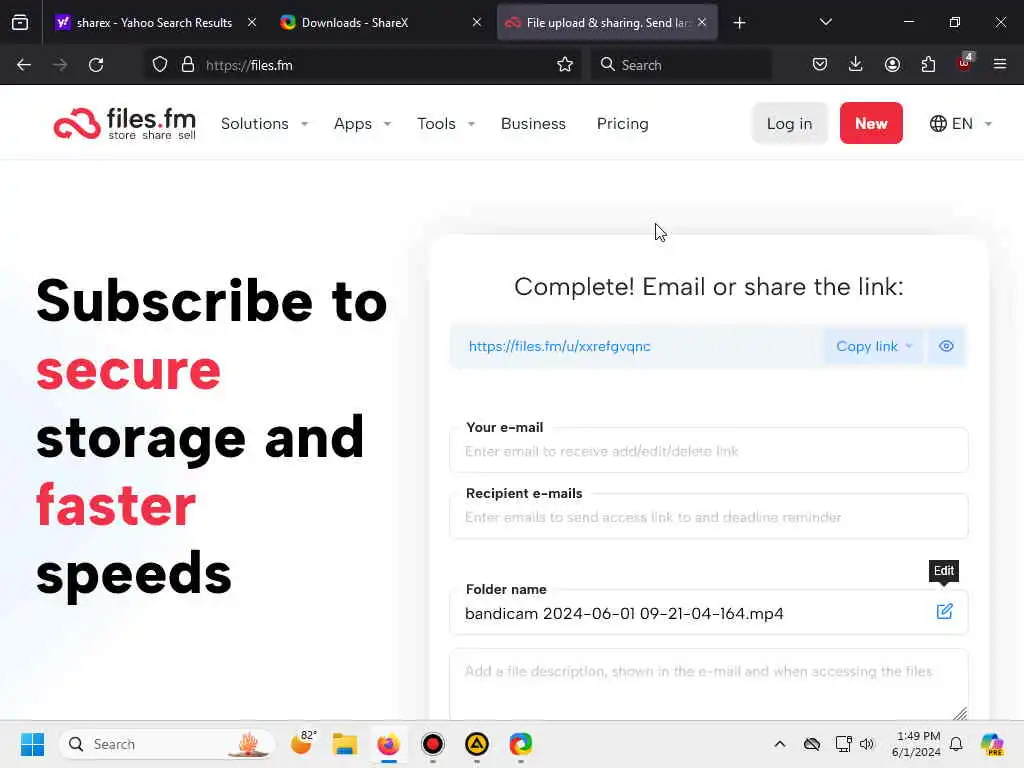Viewport: 1024px width, 768px height.
Task: Open a new tab with the plus button
Action: (x=739, y=23)
